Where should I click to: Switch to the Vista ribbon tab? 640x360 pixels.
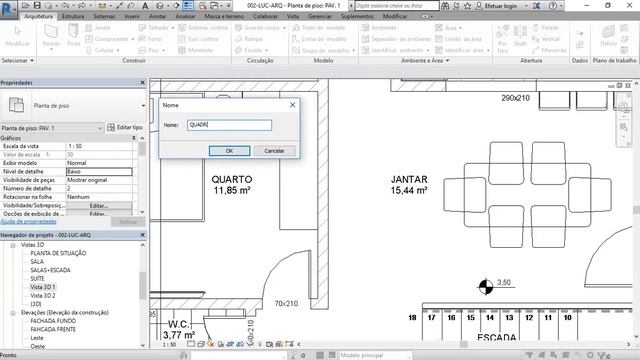pyautogui.click(x=293, y=16)
